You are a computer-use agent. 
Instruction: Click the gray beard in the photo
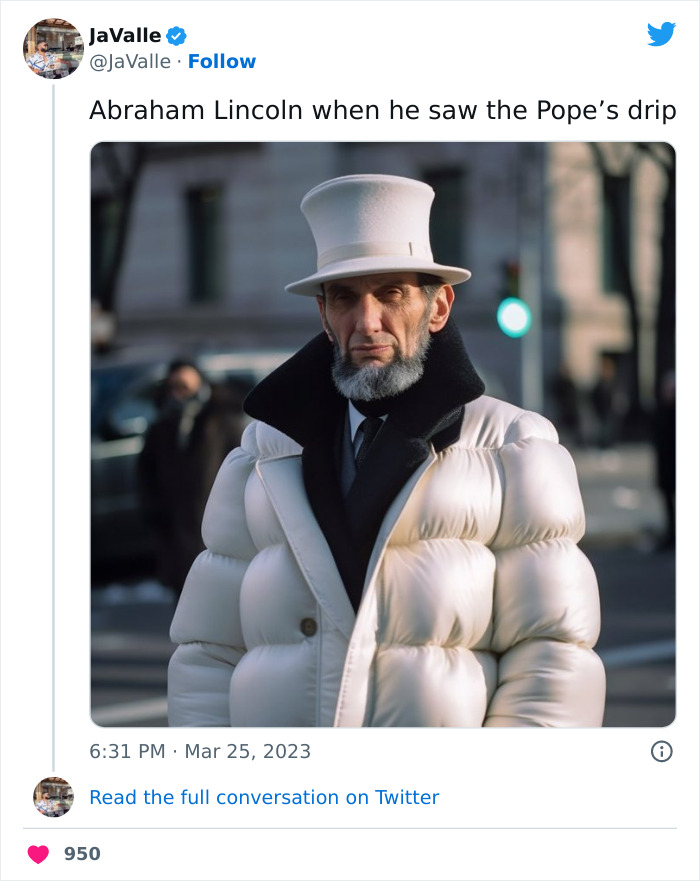[380, 375]
